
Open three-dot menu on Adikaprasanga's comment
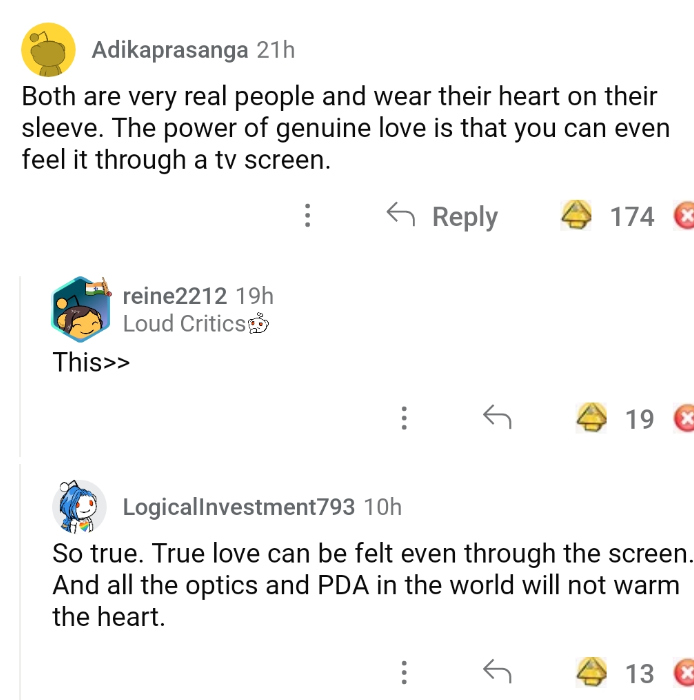[308, 216]
